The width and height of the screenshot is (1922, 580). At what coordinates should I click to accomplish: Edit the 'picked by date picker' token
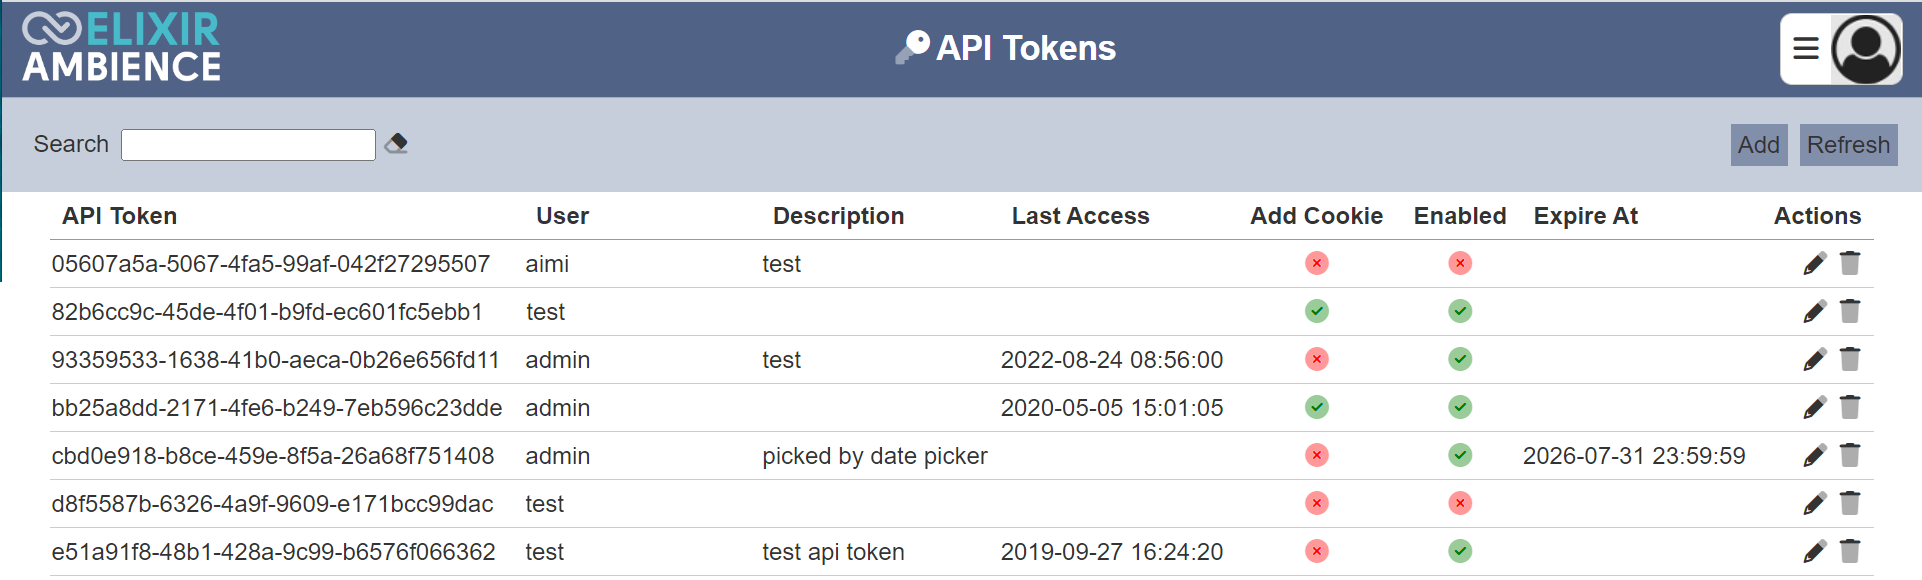[x=1814, y=455]
